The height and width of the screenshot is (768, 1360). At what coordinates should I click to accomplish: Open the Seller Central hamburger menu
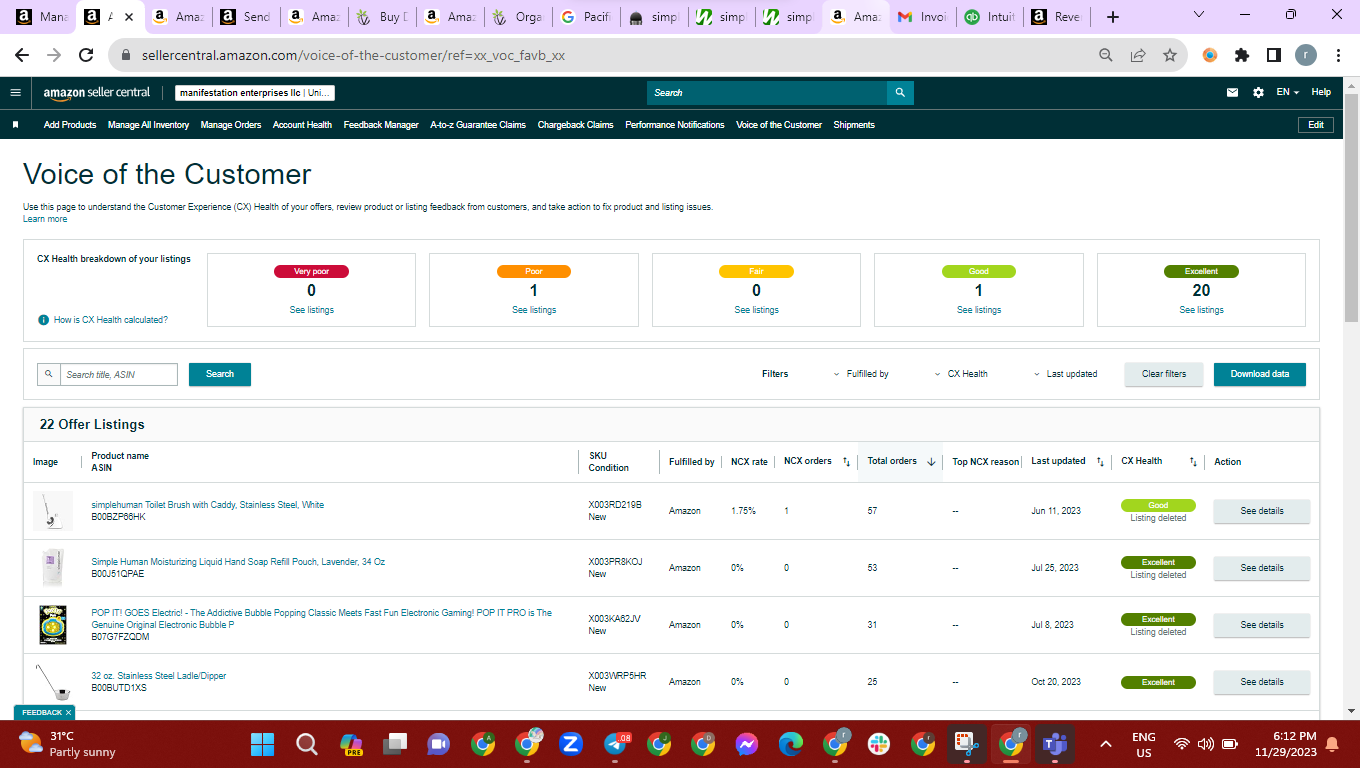tap(15, 93)
